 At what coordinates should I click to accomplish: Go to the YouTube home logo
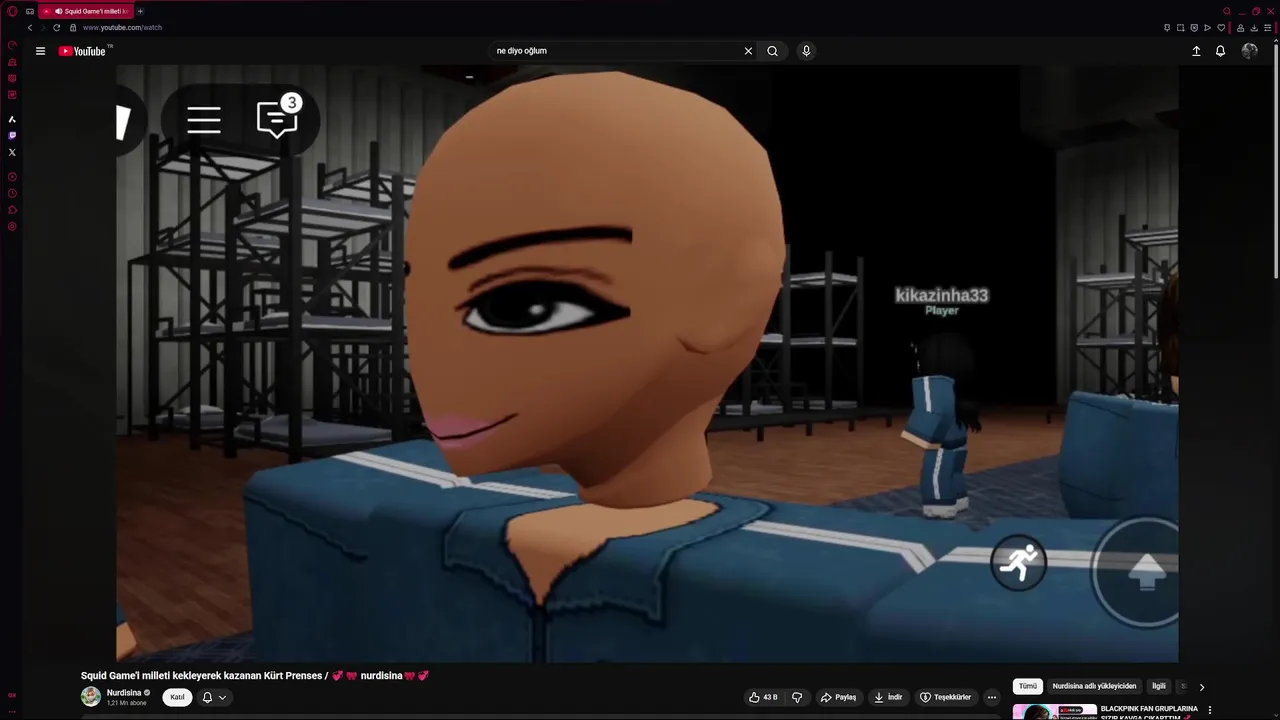[82, 51]
